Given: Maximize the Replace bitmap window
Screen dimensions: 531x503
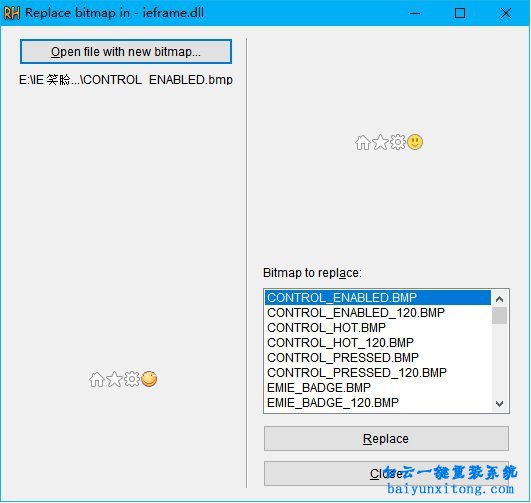Looking at the screenshot, I should pos(460,13).
